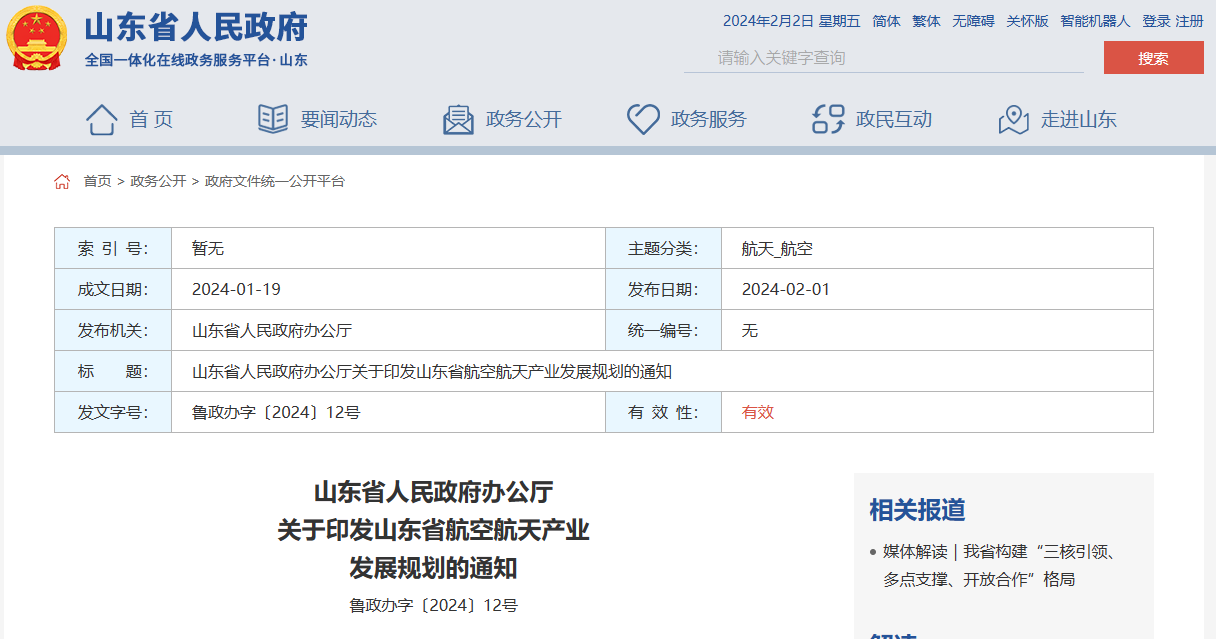
Task: Click the house icon beside 首页 navigation
Action: click(x=102, y=119)
